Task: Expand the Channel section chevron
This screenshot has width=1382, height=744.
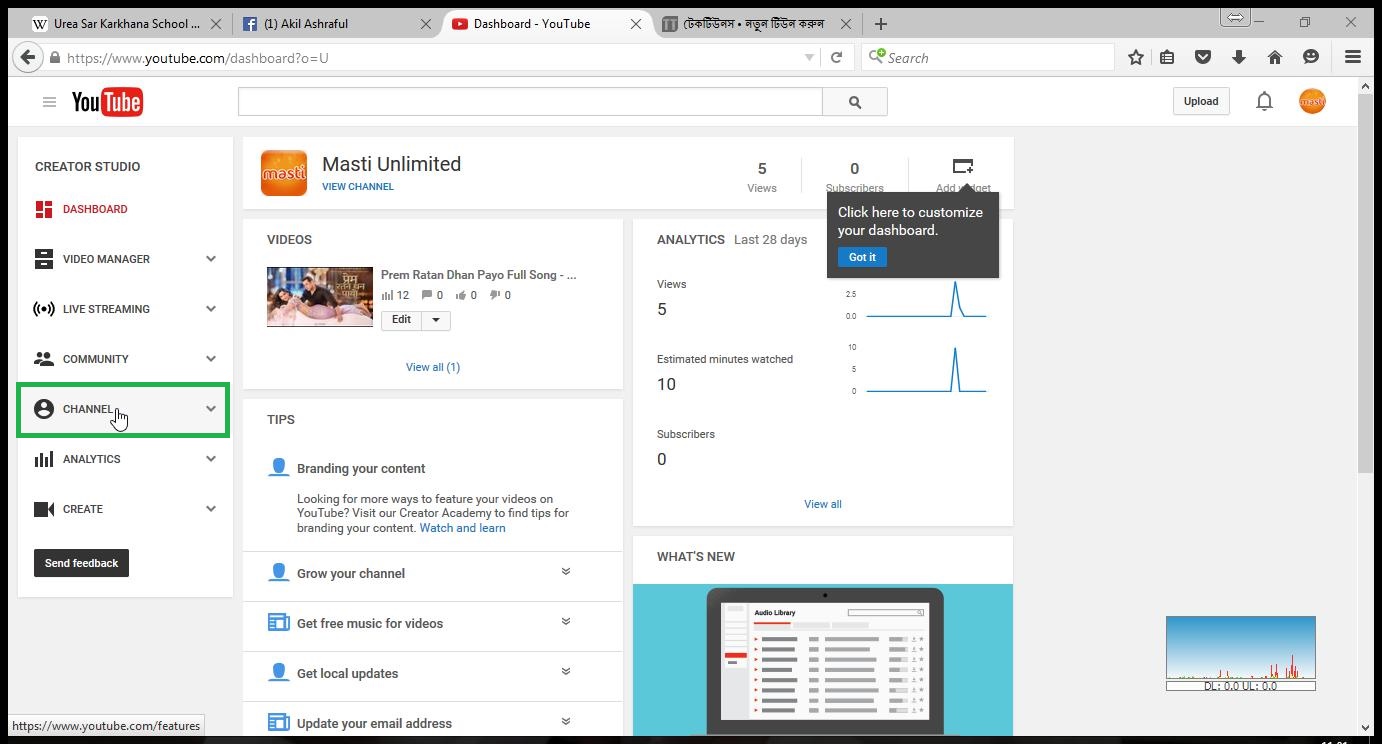Action: click(211, 409)
